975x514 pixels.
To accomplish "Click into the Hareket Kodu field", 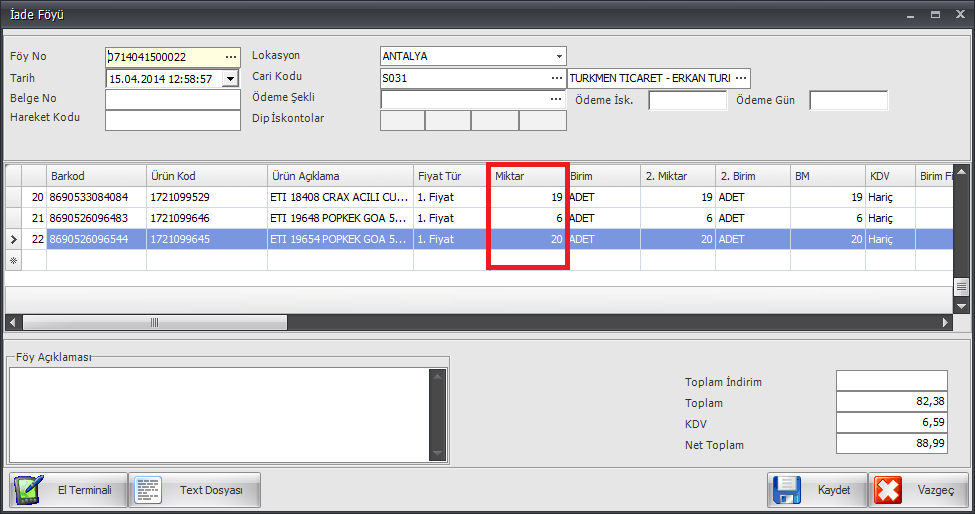I will [172, 121].
